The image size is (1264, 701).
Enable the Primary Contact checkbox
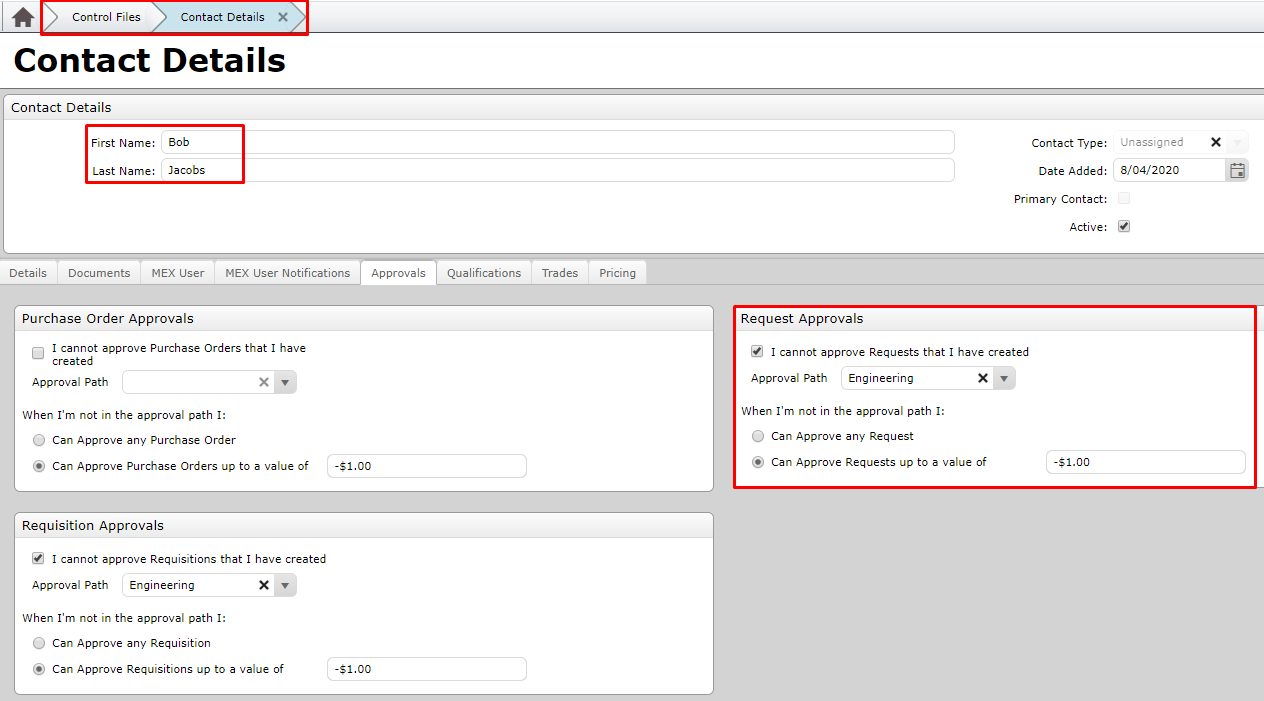click(x=1124, y=199)
